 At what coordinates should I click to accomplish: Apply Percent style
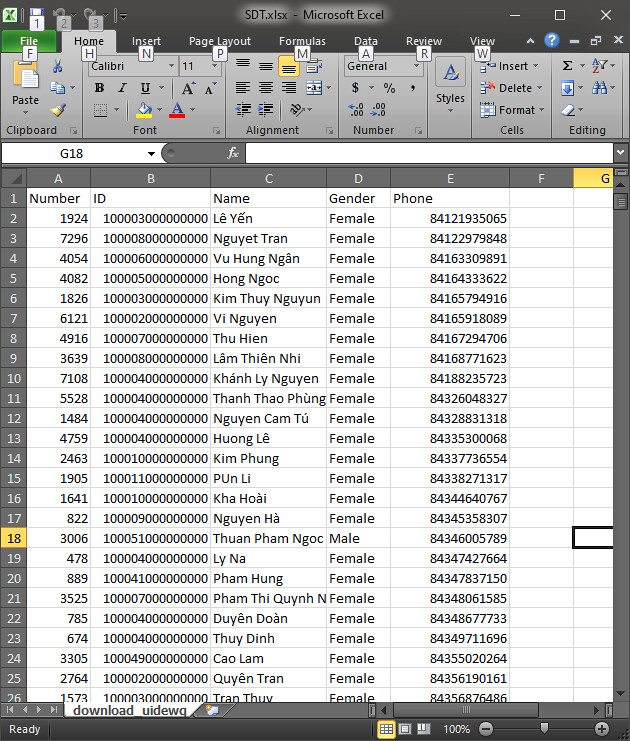tap(389, 88)
